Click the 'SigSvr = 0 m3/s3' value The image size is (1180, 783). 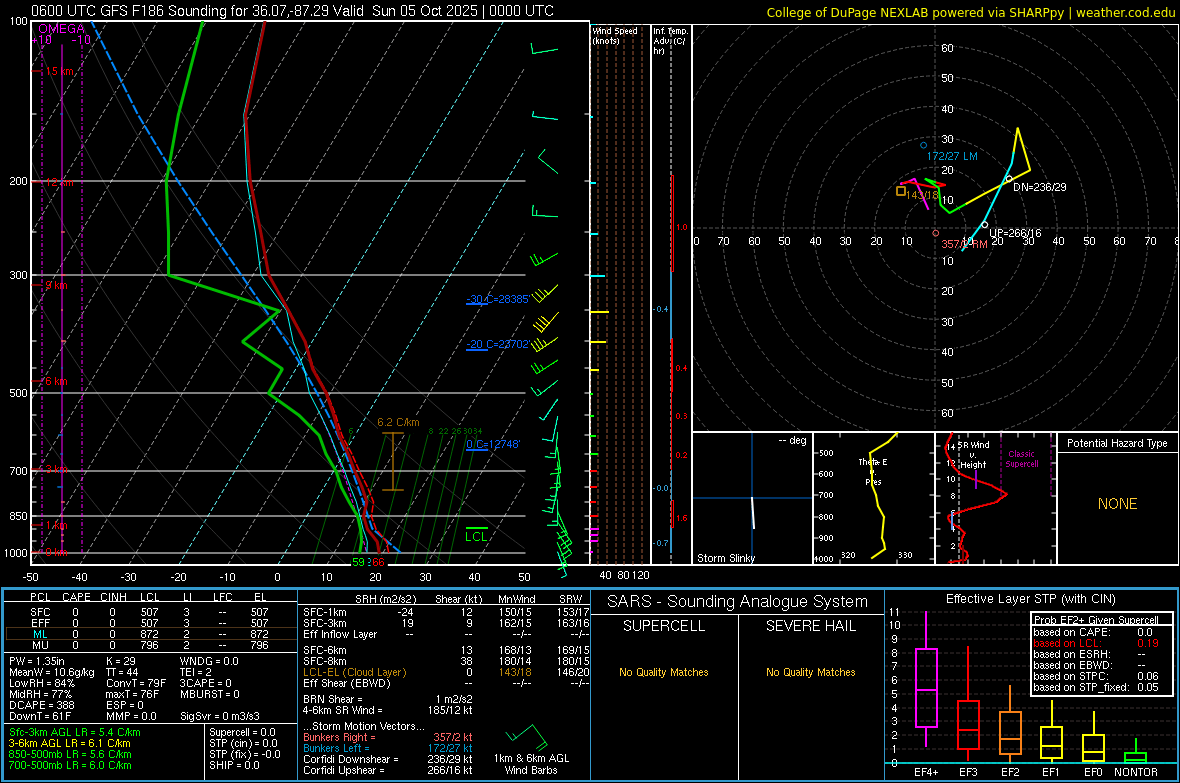(220, 716)
